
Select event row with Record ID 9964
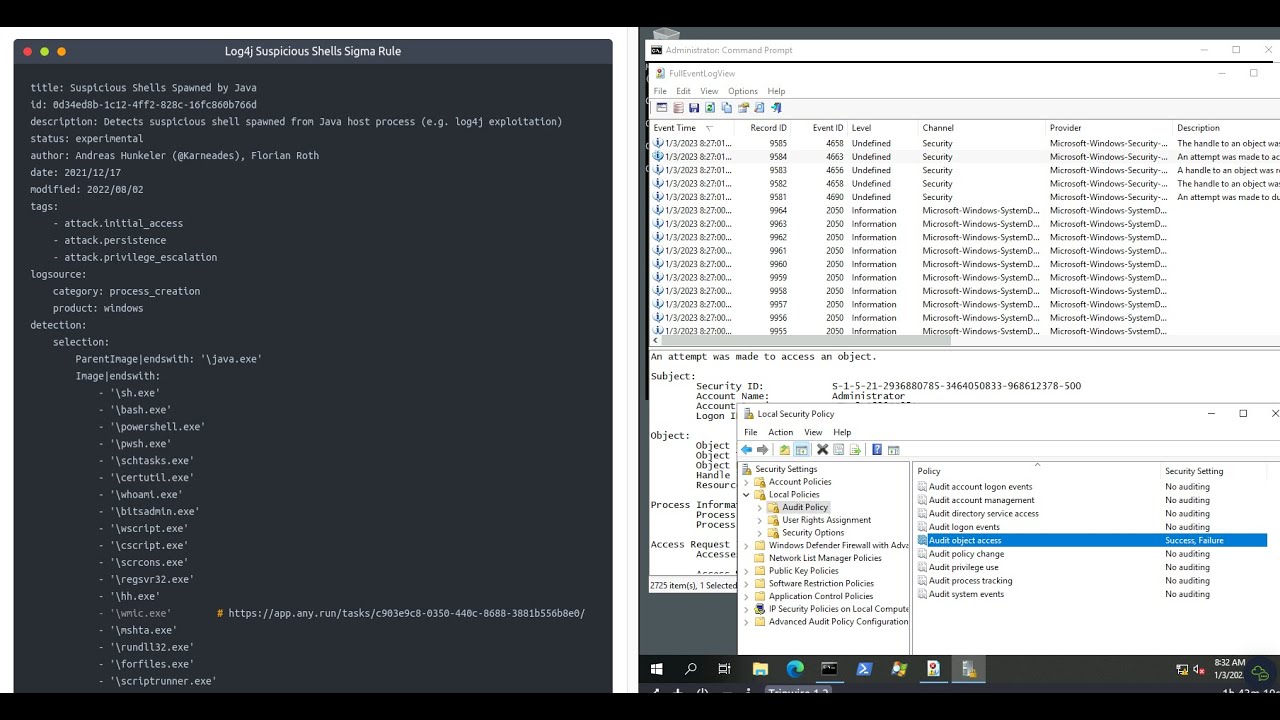click(965, 211)
